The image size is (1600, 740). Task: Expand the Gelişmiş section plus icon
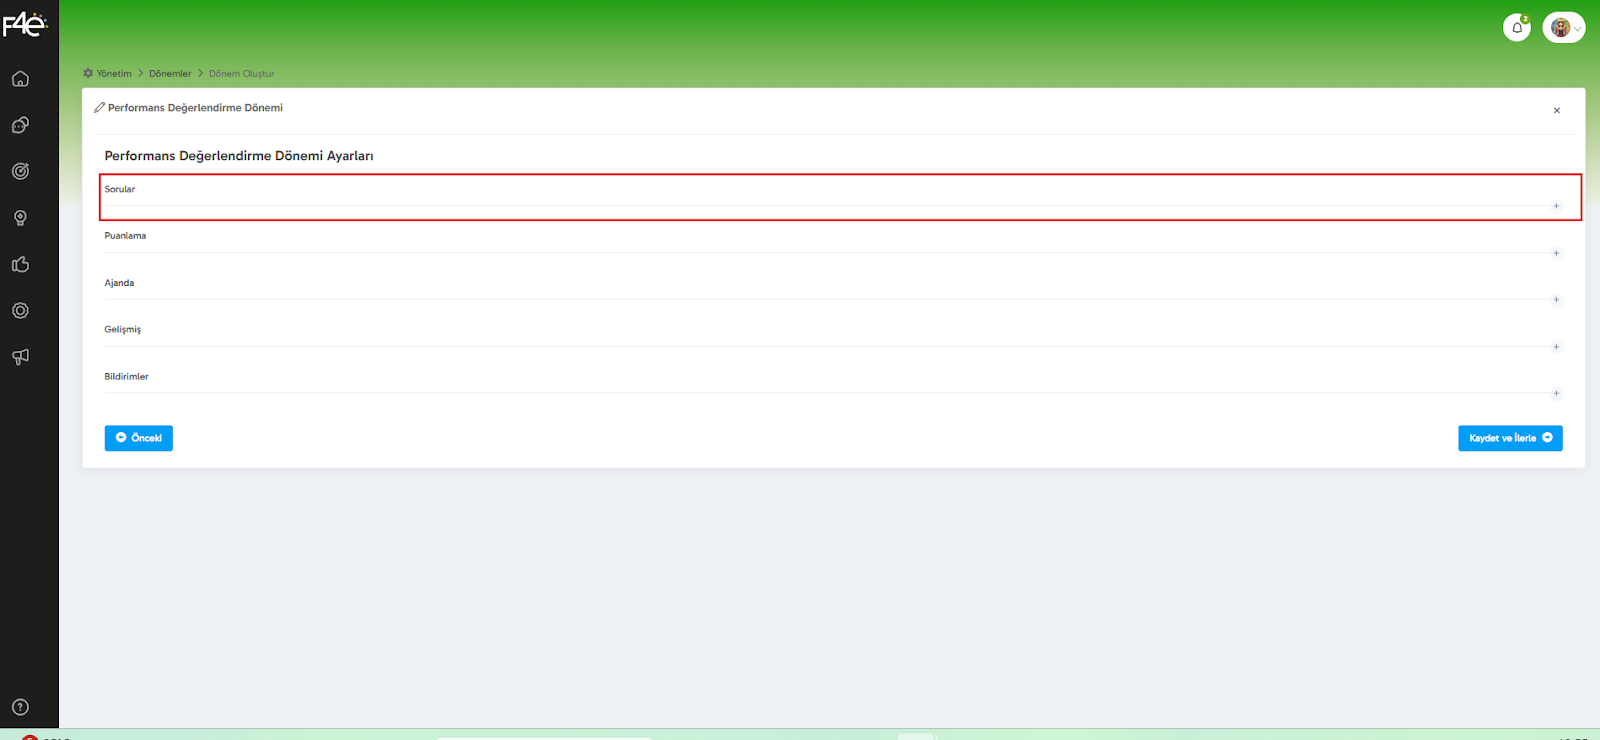point(1556,347)
